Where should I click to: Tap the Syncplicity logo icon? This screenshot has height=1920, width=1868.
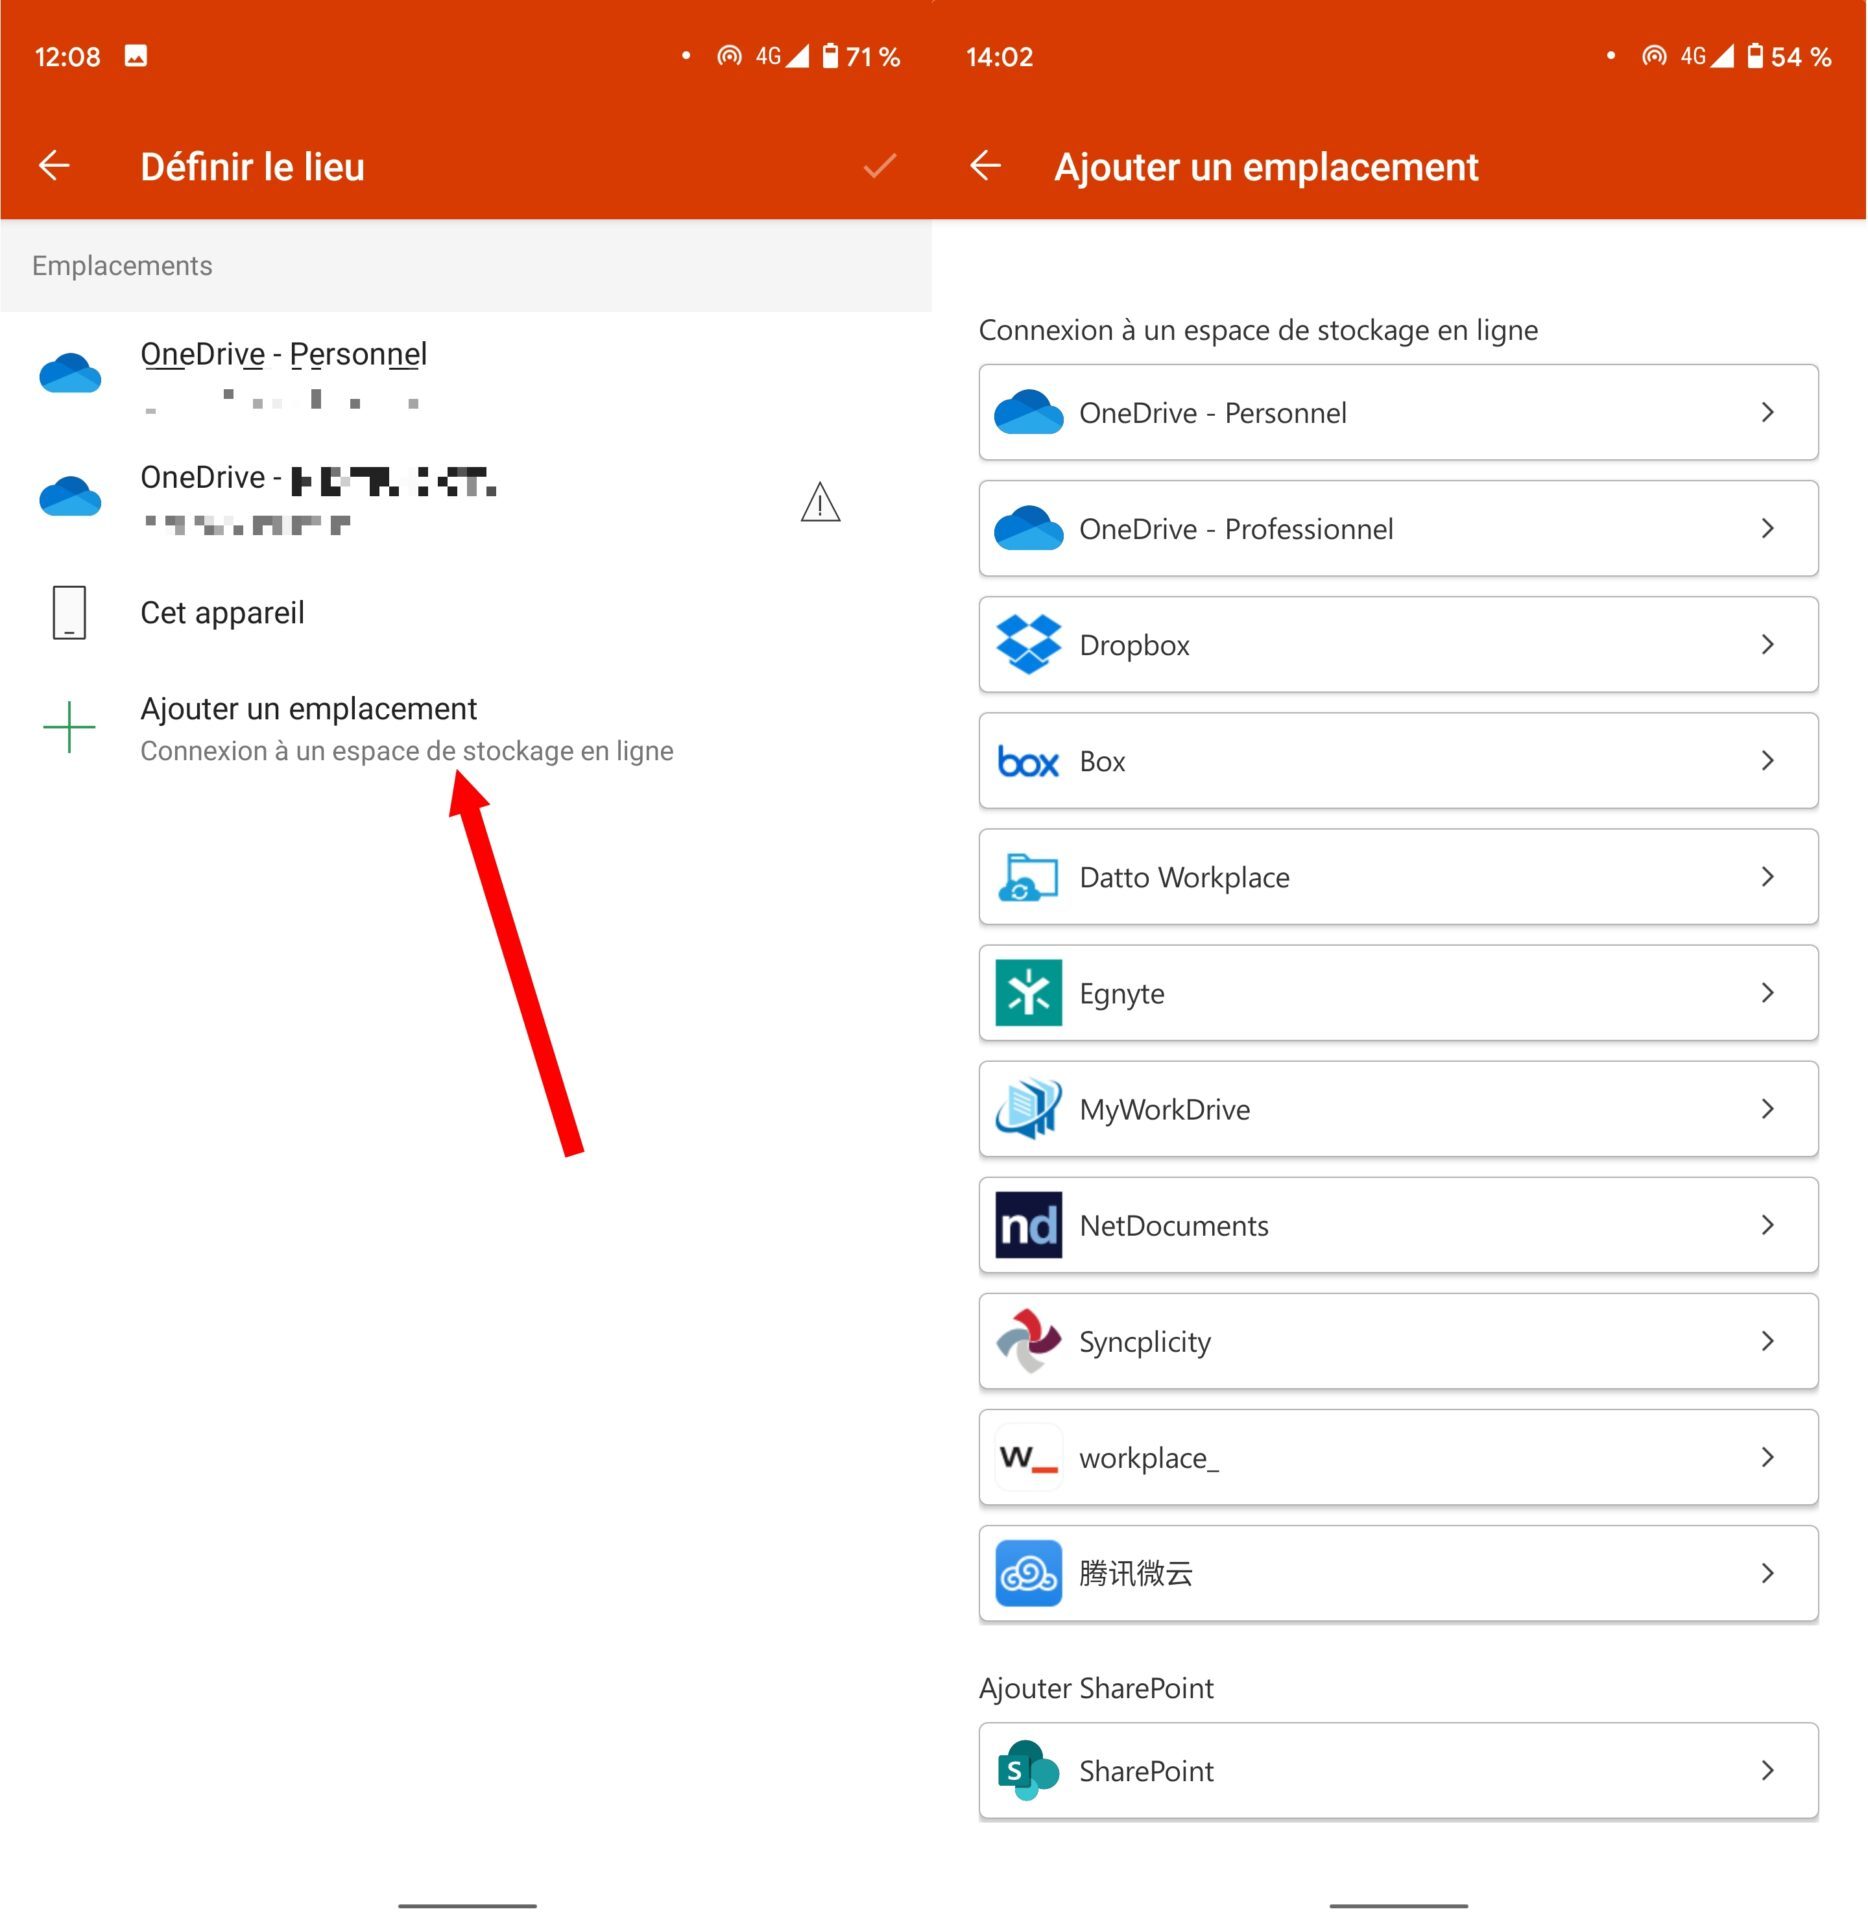1028,1340
